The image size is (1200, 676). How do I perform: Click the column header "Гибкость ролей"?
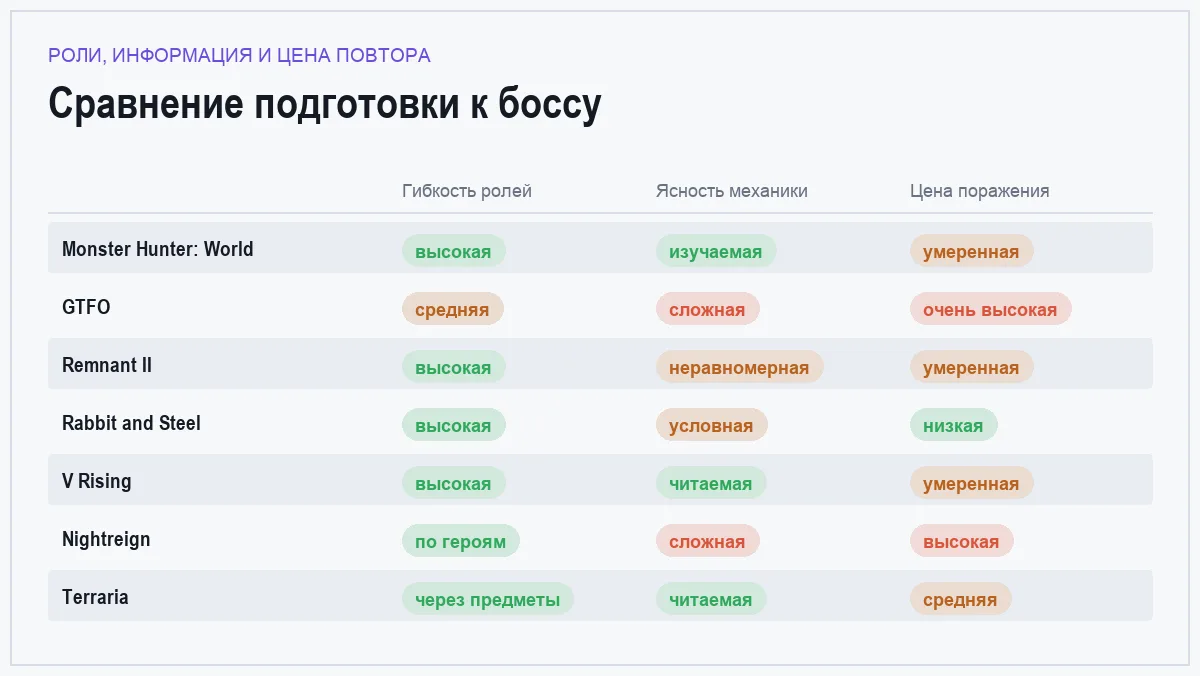pos(467,191)
